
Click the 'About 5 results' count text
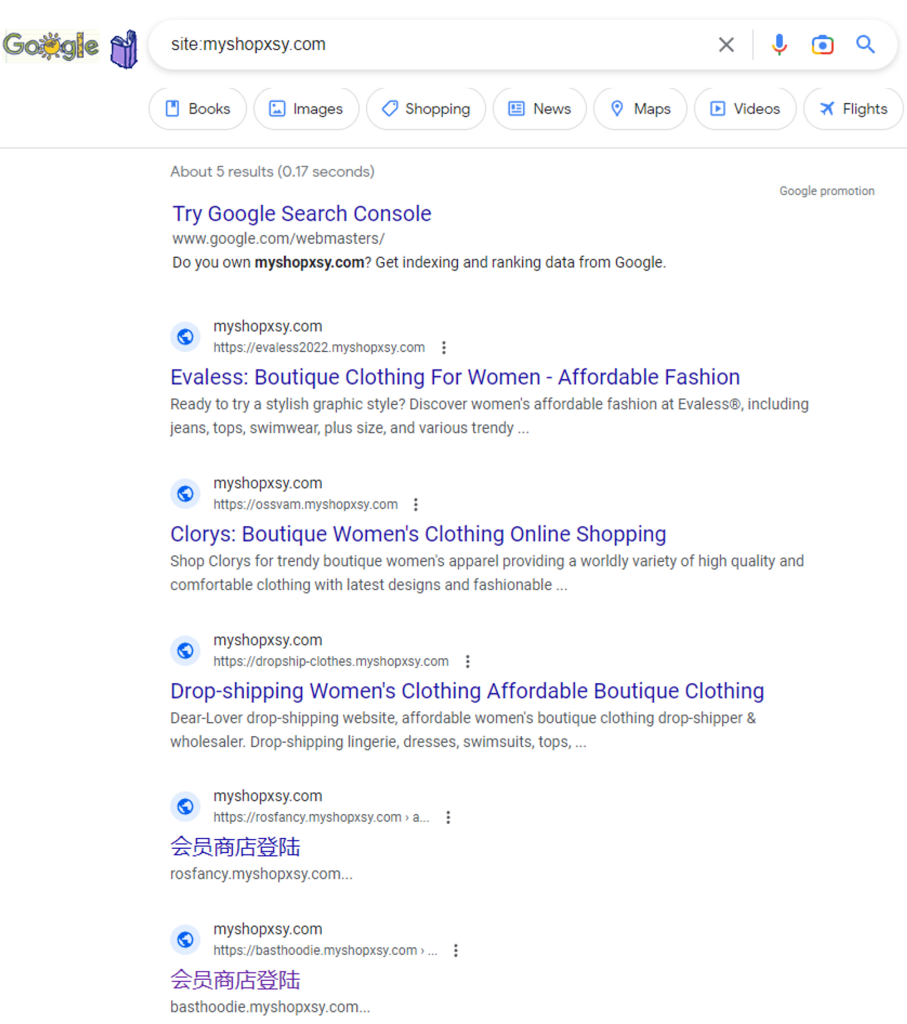(x=272, y=171)
